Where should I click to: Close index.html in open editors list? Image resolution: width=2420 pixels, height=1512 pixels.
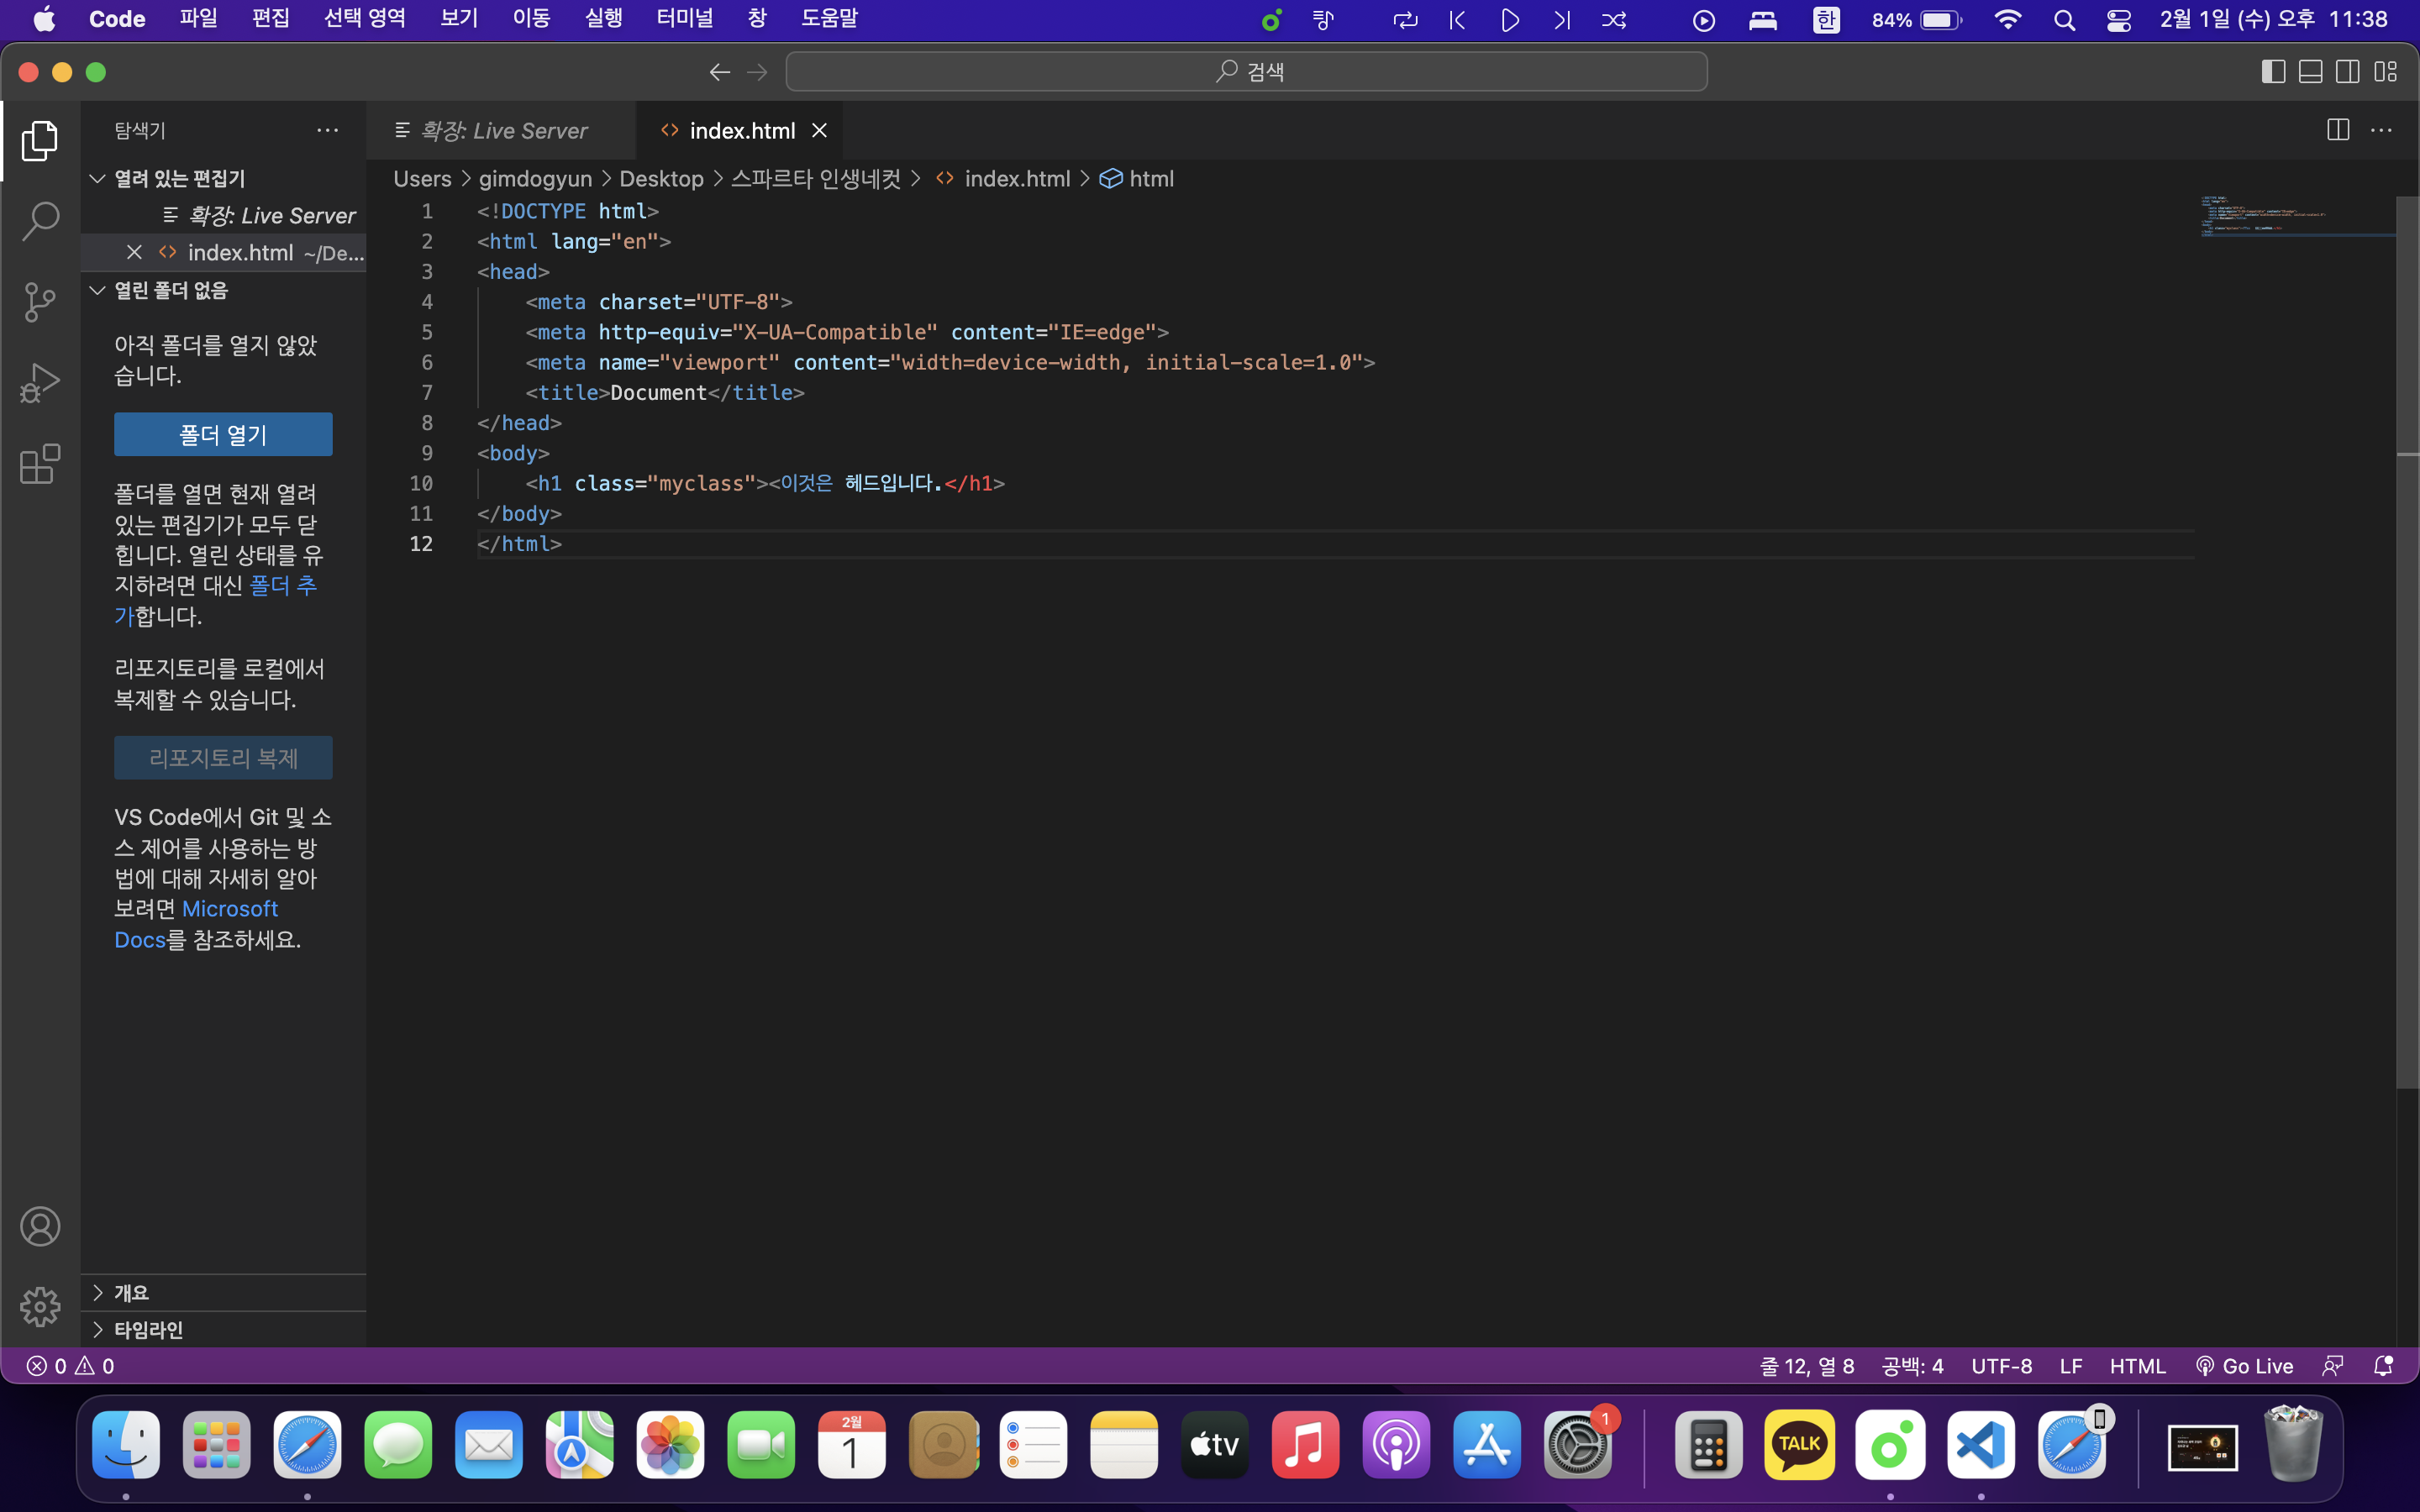(x=134, y=252)
